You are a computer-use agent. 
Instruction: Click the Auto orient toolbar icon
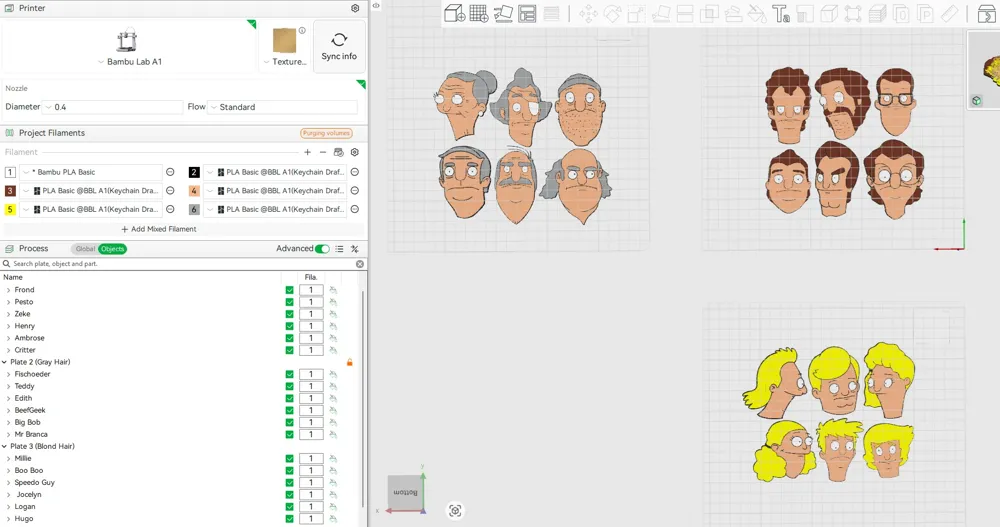tap(503, 13)
